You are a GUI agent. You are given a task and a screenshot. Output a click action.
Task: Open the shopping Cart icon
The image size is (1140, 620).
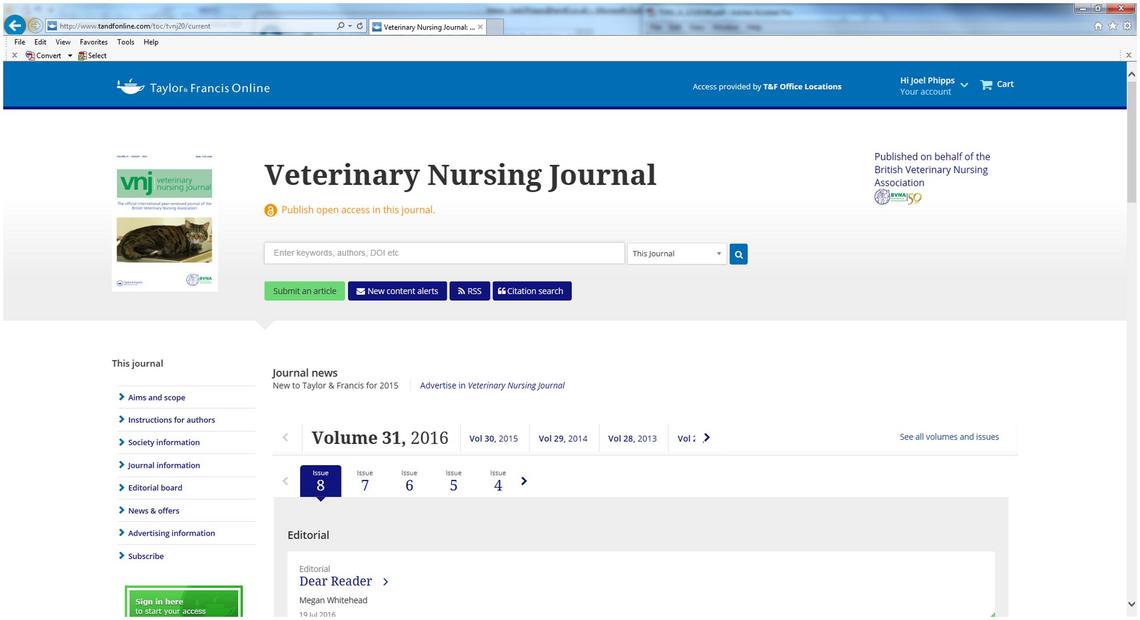[997, 84]
